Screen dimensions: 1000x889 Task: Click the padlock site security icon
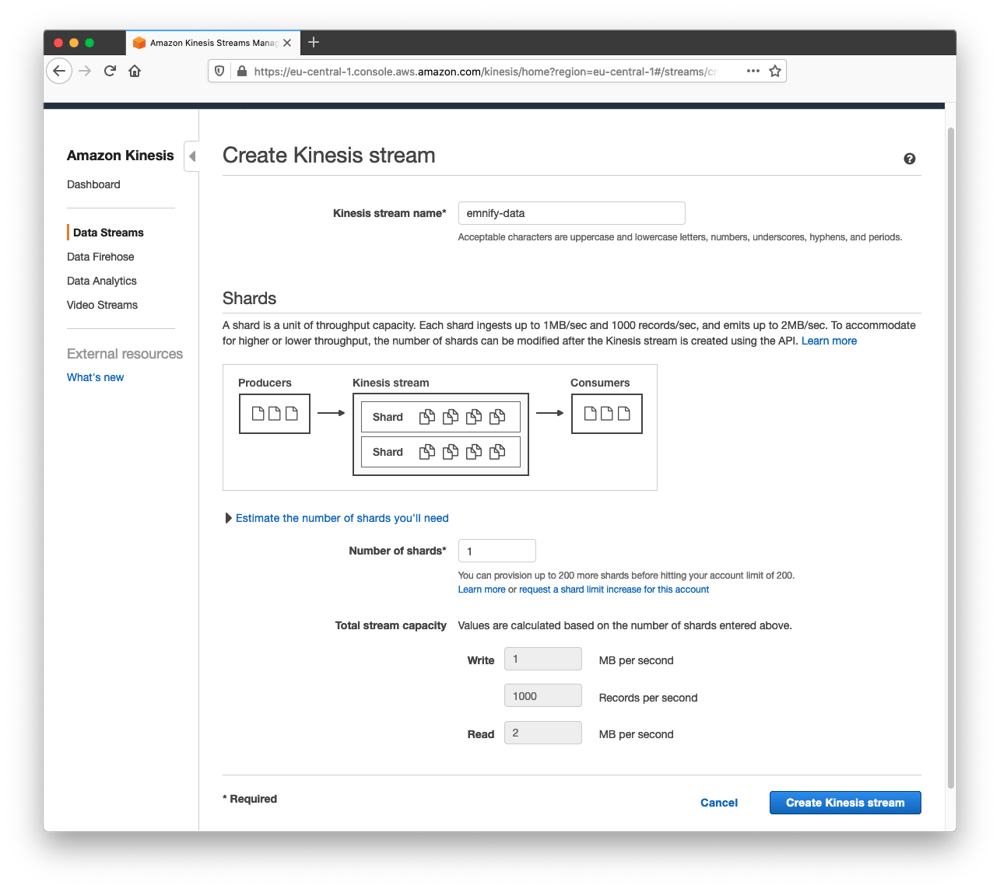point(242,71)
